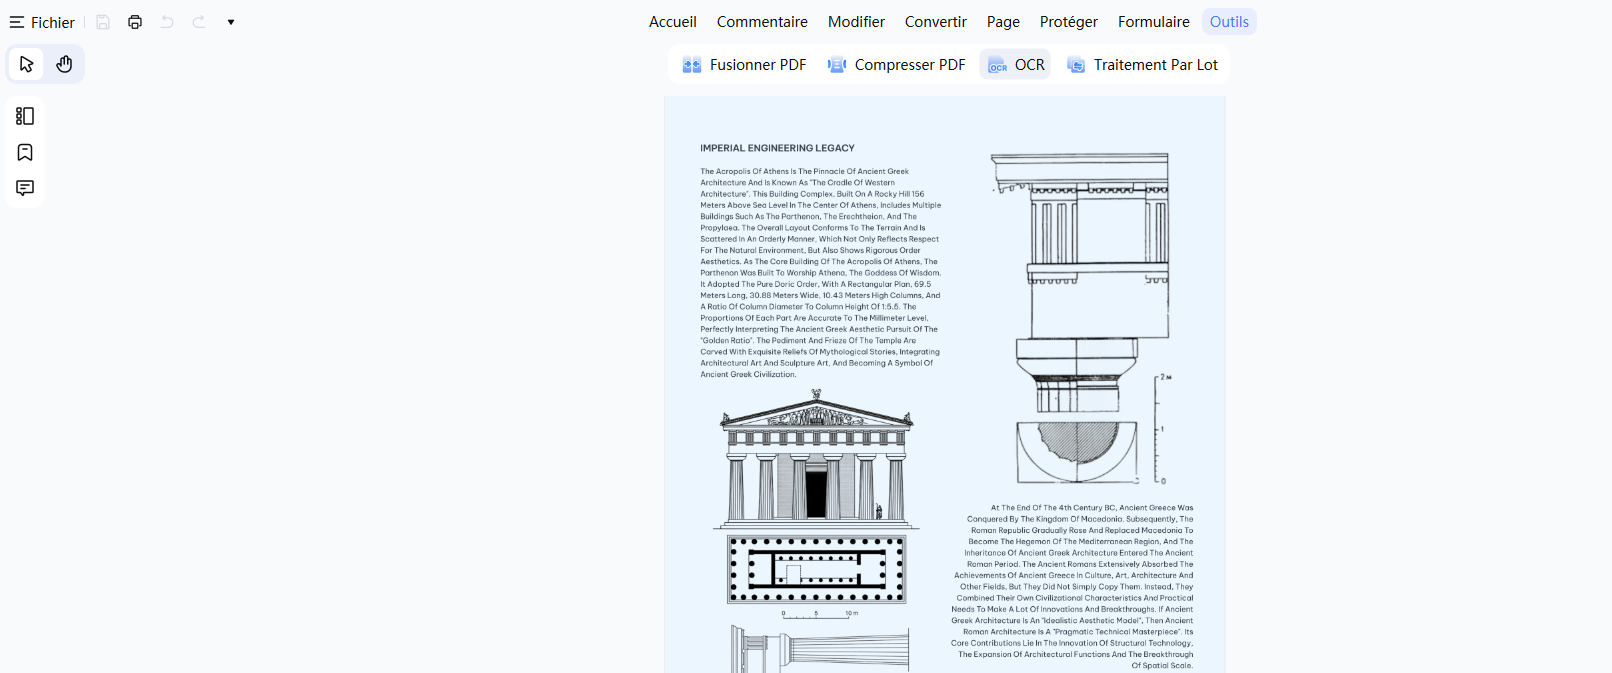Click the redo arrow icon

tap(199, 22)
